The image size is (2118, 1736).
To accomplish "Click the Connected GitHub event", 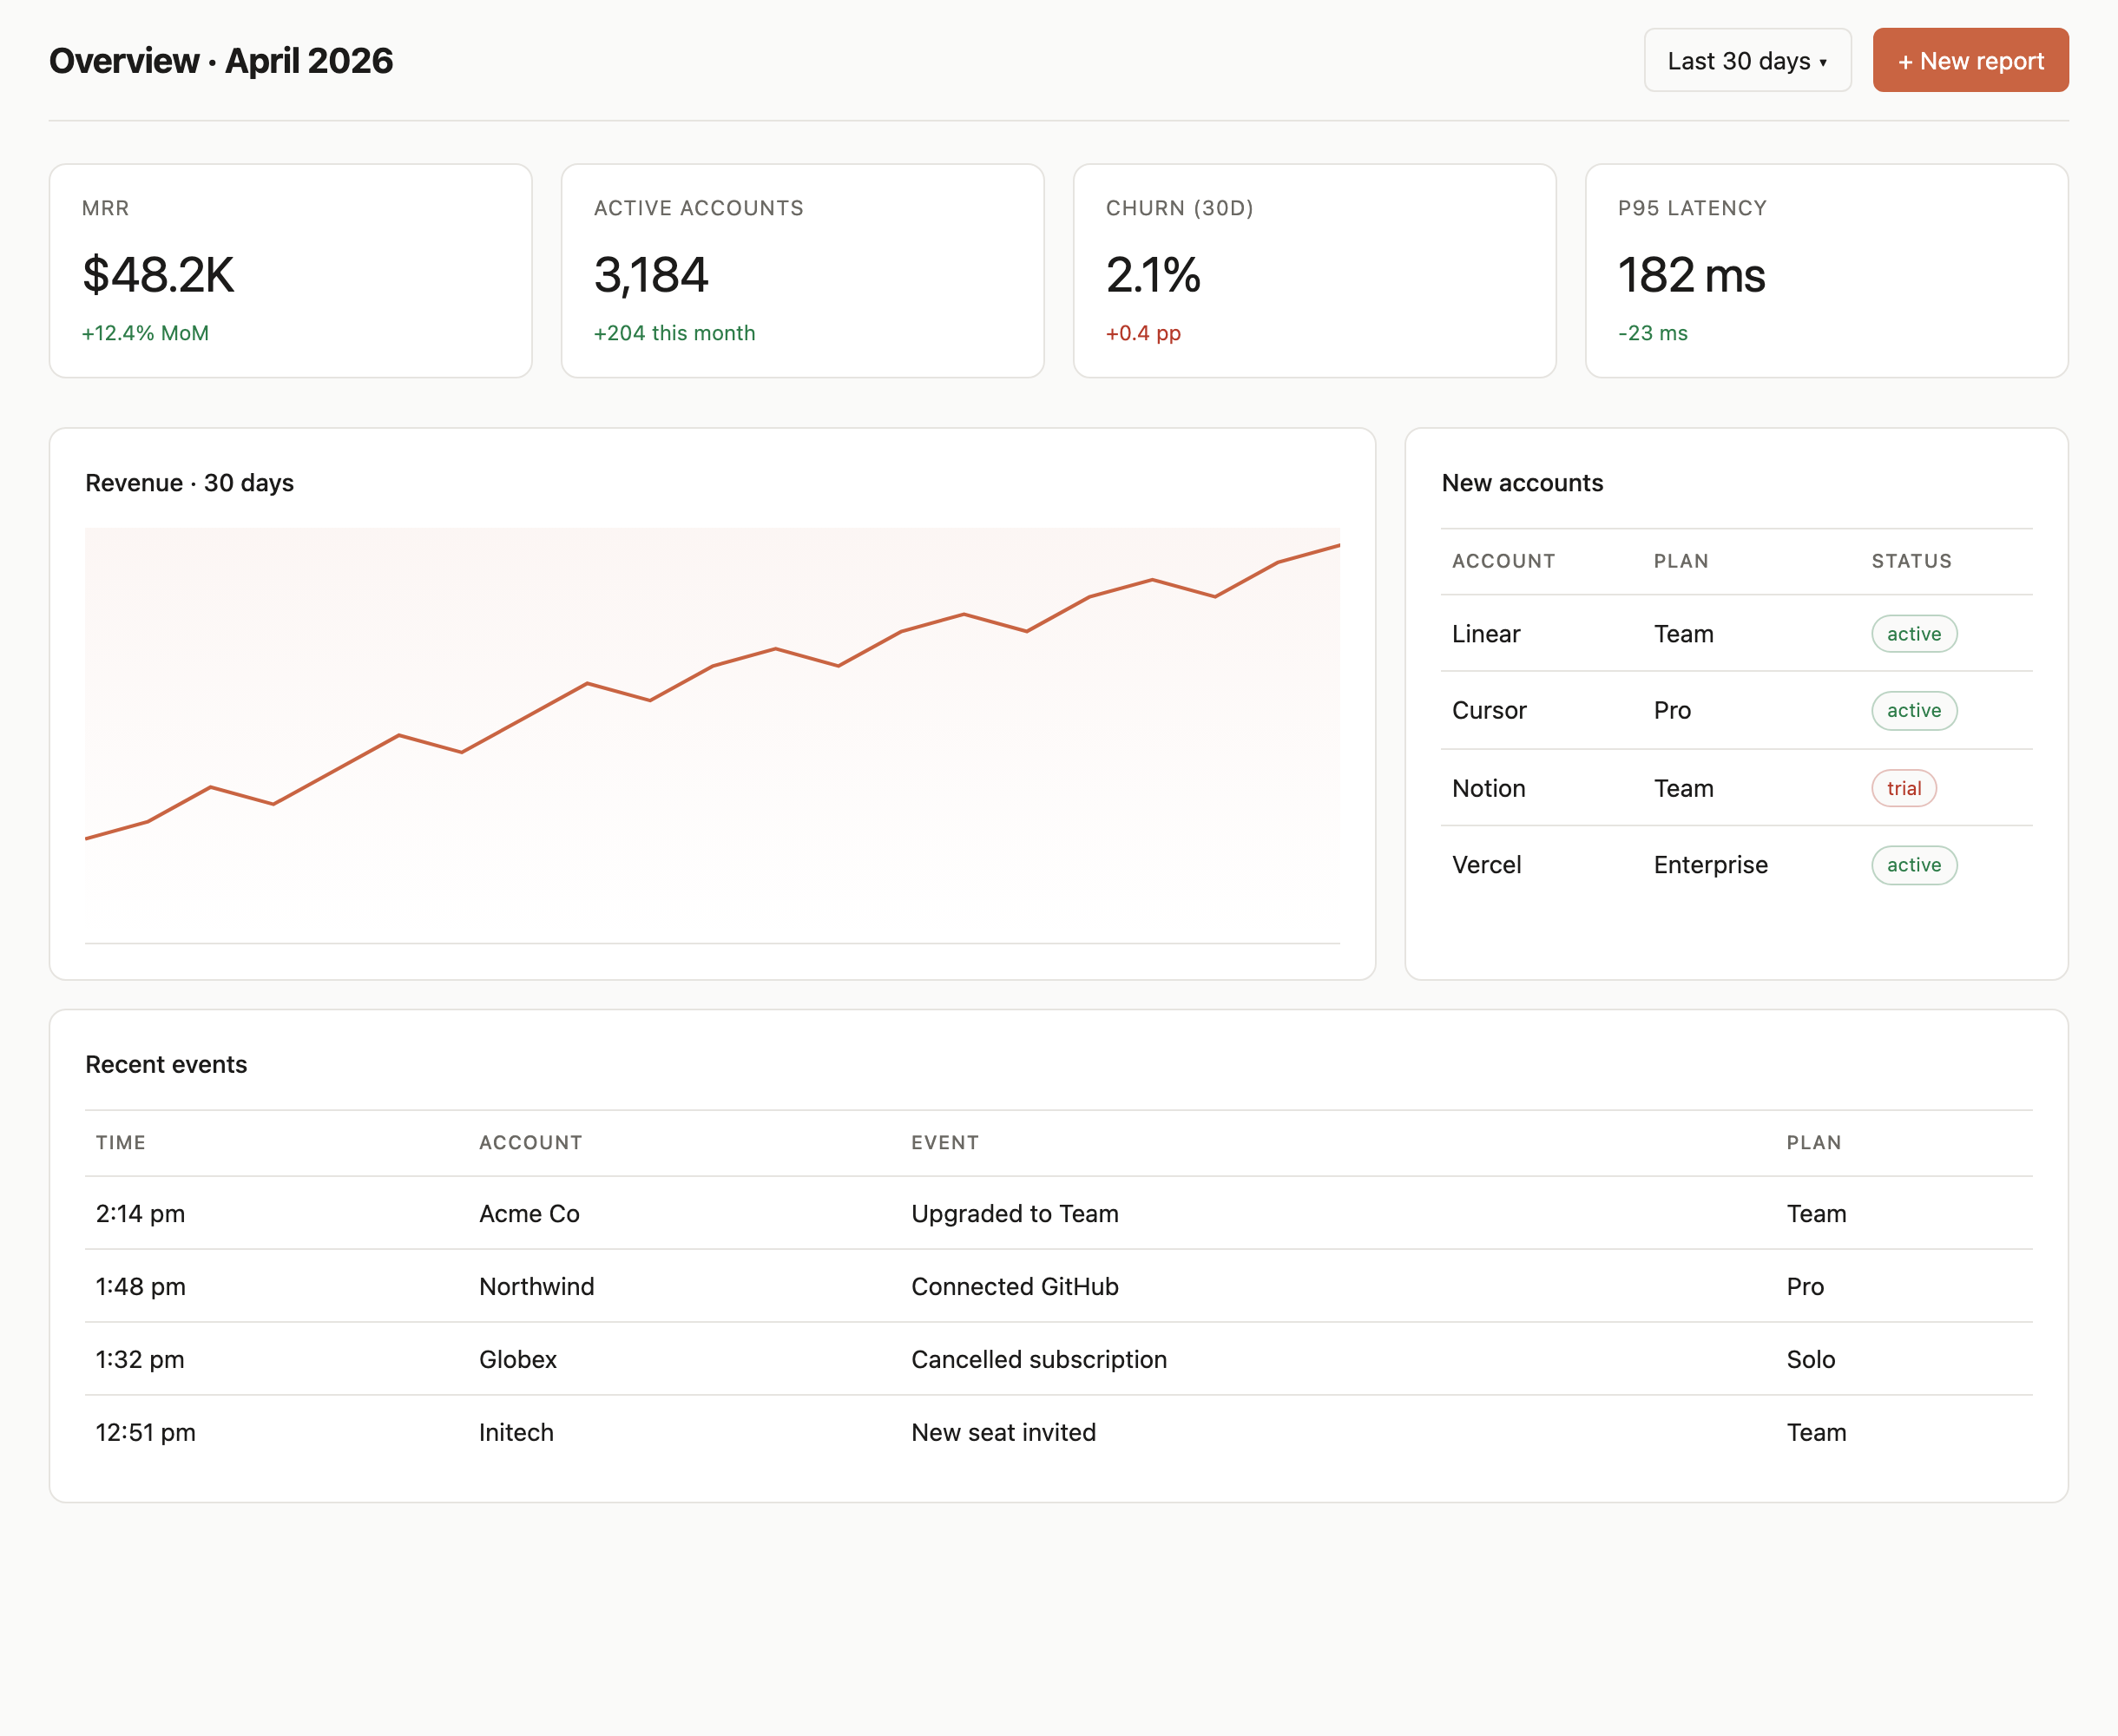I will (1015, 1287).
